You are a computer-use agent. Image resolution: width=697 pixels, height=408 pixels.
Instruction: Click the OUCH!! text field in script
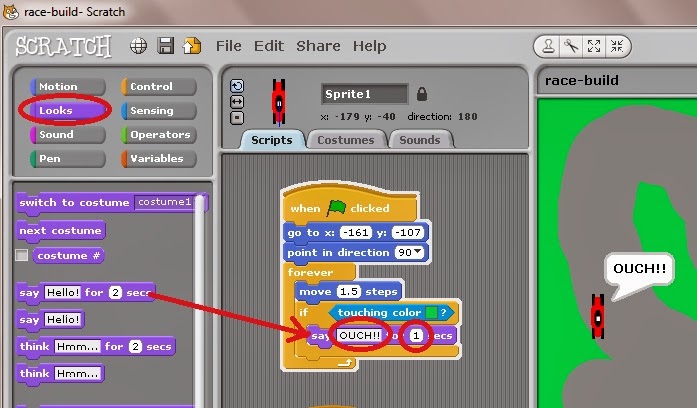(359, 336)
